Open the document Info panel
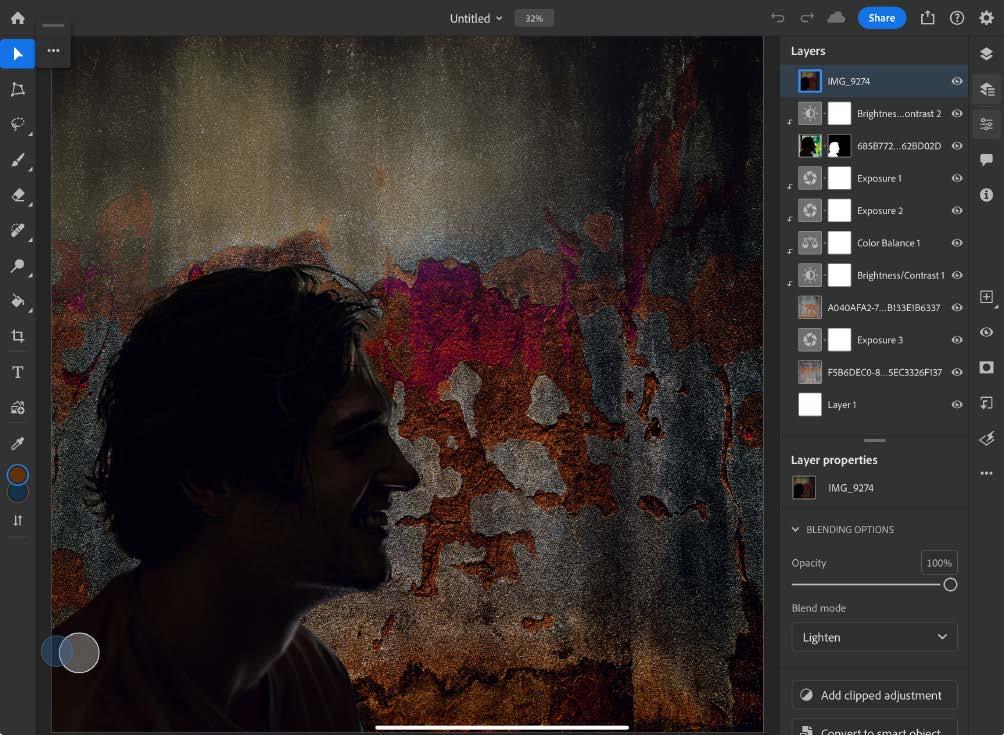This screenshot has width=1004, height=735. [x=986, y=195]
